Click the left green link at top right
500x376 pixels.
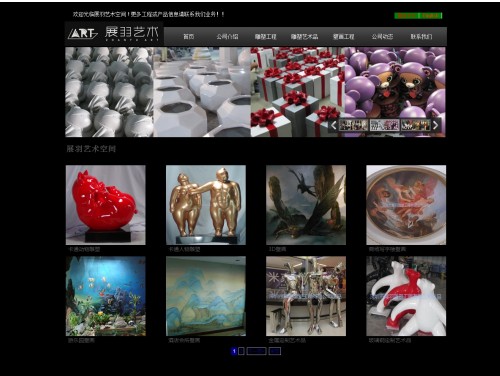coord(406,16)
